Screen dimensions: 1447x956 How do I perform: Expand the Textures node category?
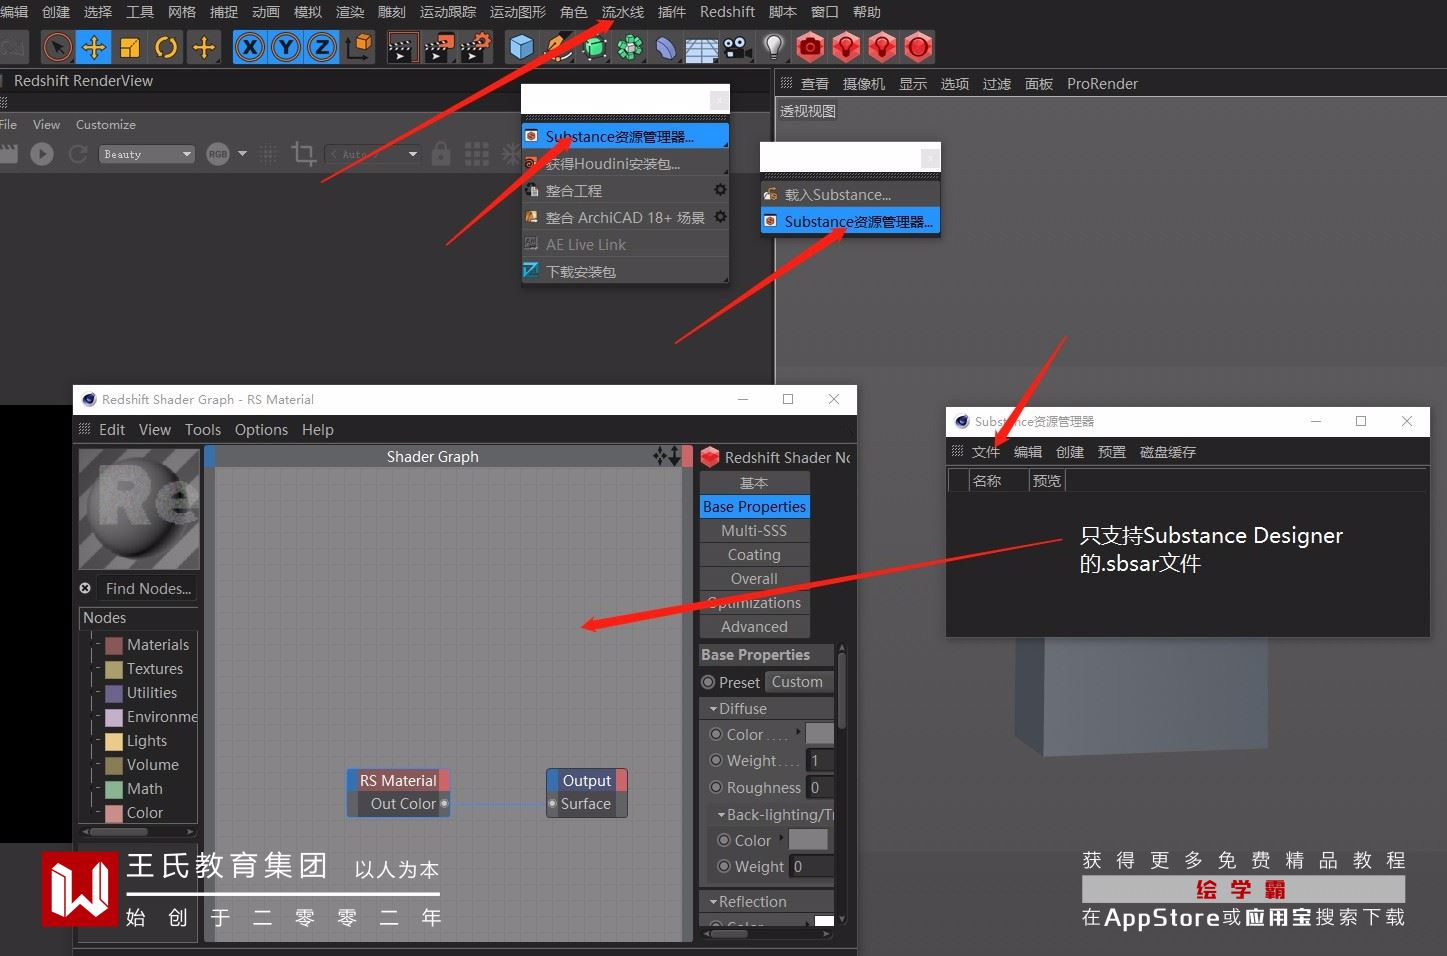[98, 669]
